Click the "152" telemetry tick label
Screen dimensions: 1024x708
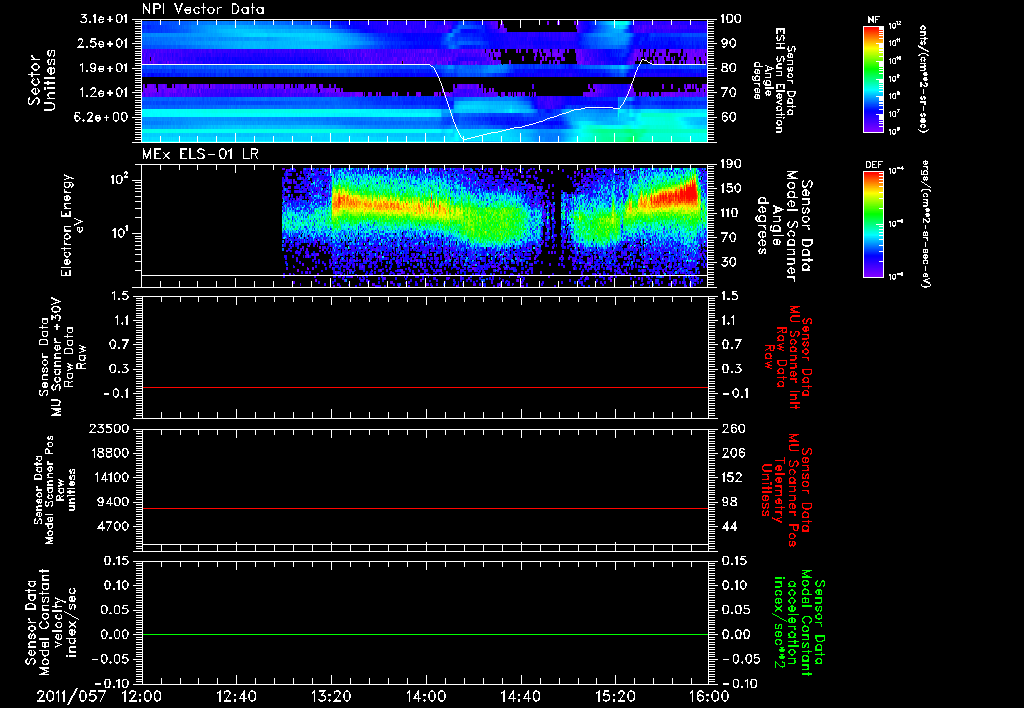pyautogui.click(x=732, y=477)
